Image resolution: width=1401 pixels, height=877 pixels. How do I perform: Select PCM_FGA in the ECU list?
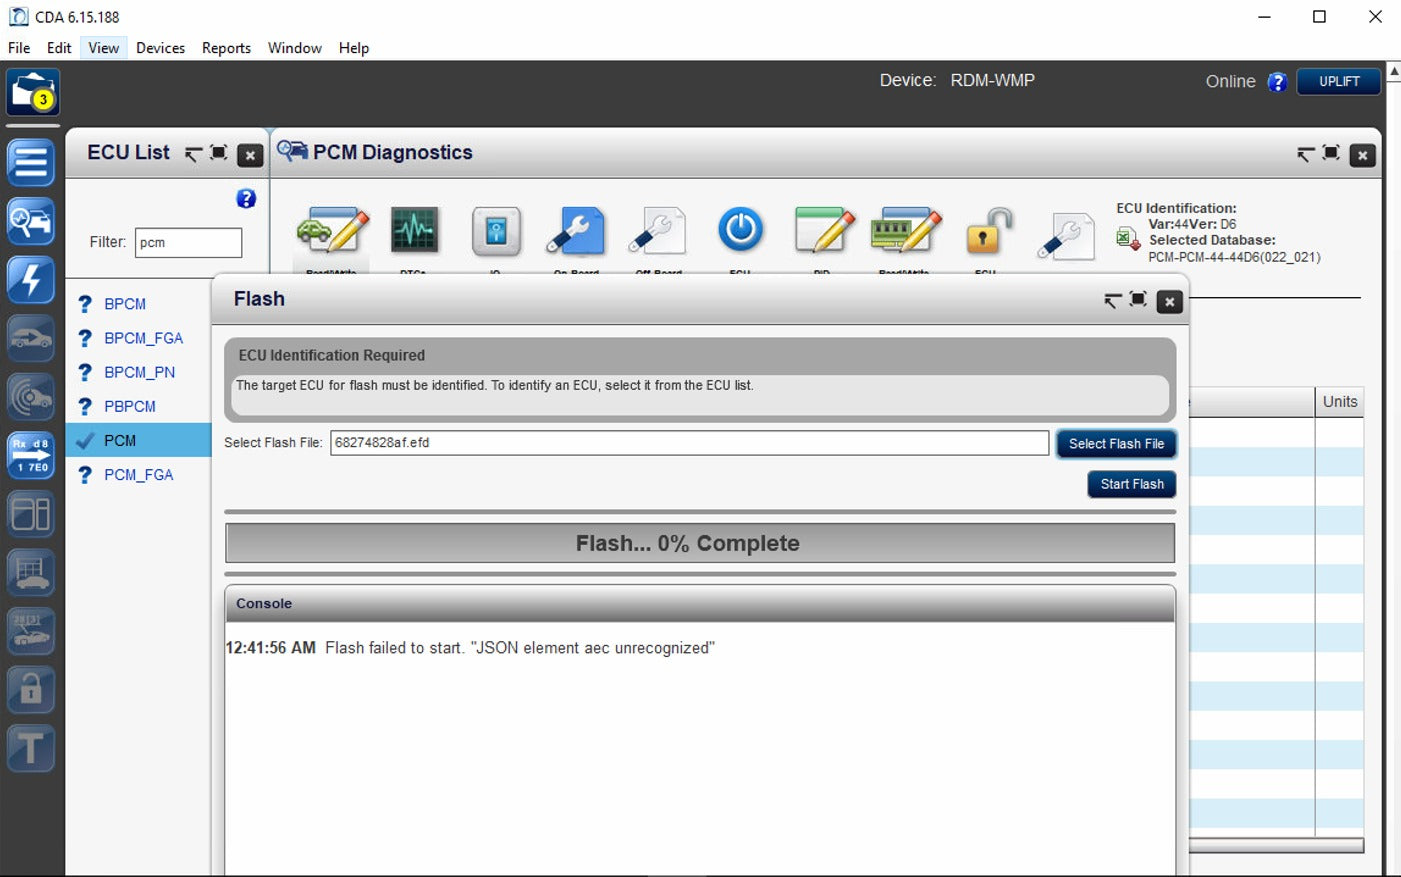click(x=138, y=475)
